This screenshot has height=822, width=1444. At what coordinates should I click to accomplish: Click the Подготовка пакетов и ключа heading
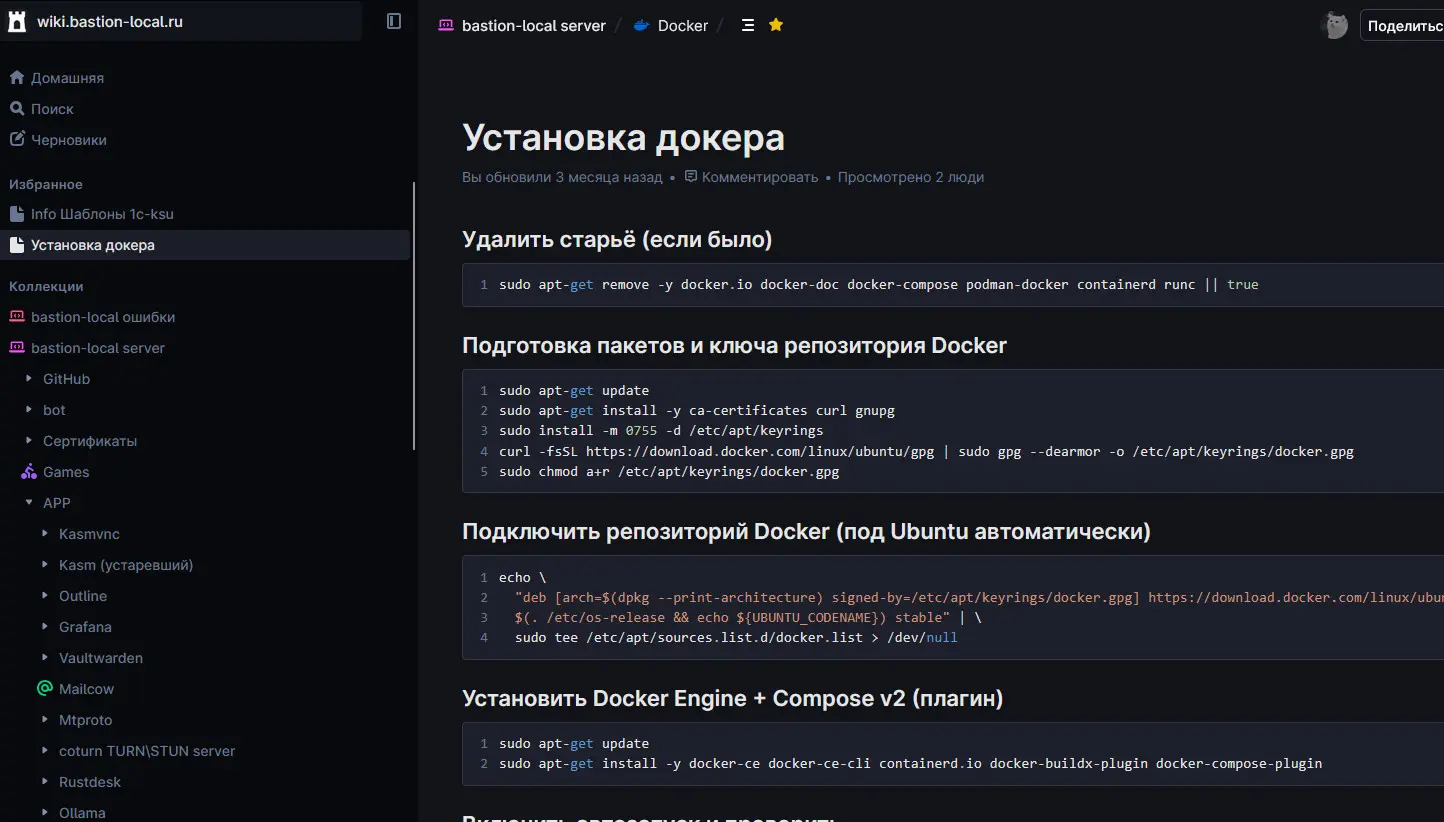(734, 346)
